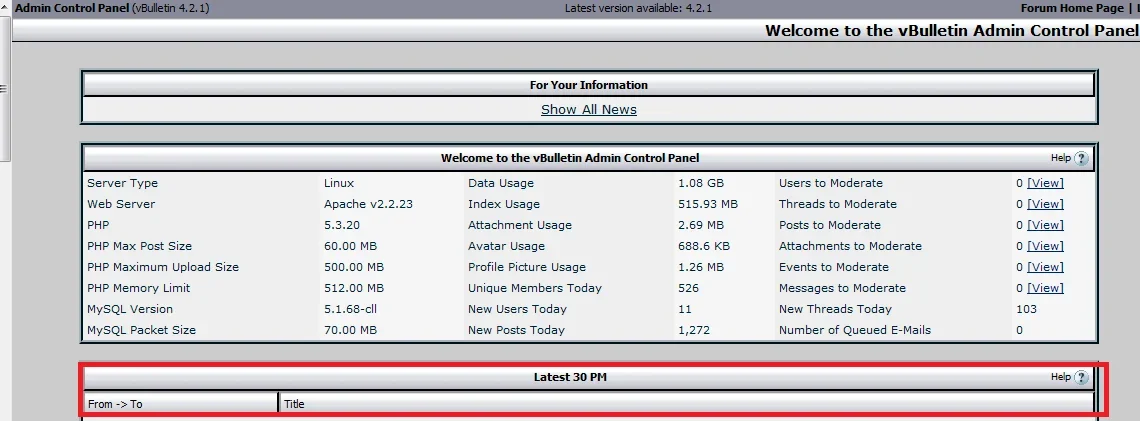Click the left scrollbar up arrow
The image size is (1140, 421).
(5, 6)
